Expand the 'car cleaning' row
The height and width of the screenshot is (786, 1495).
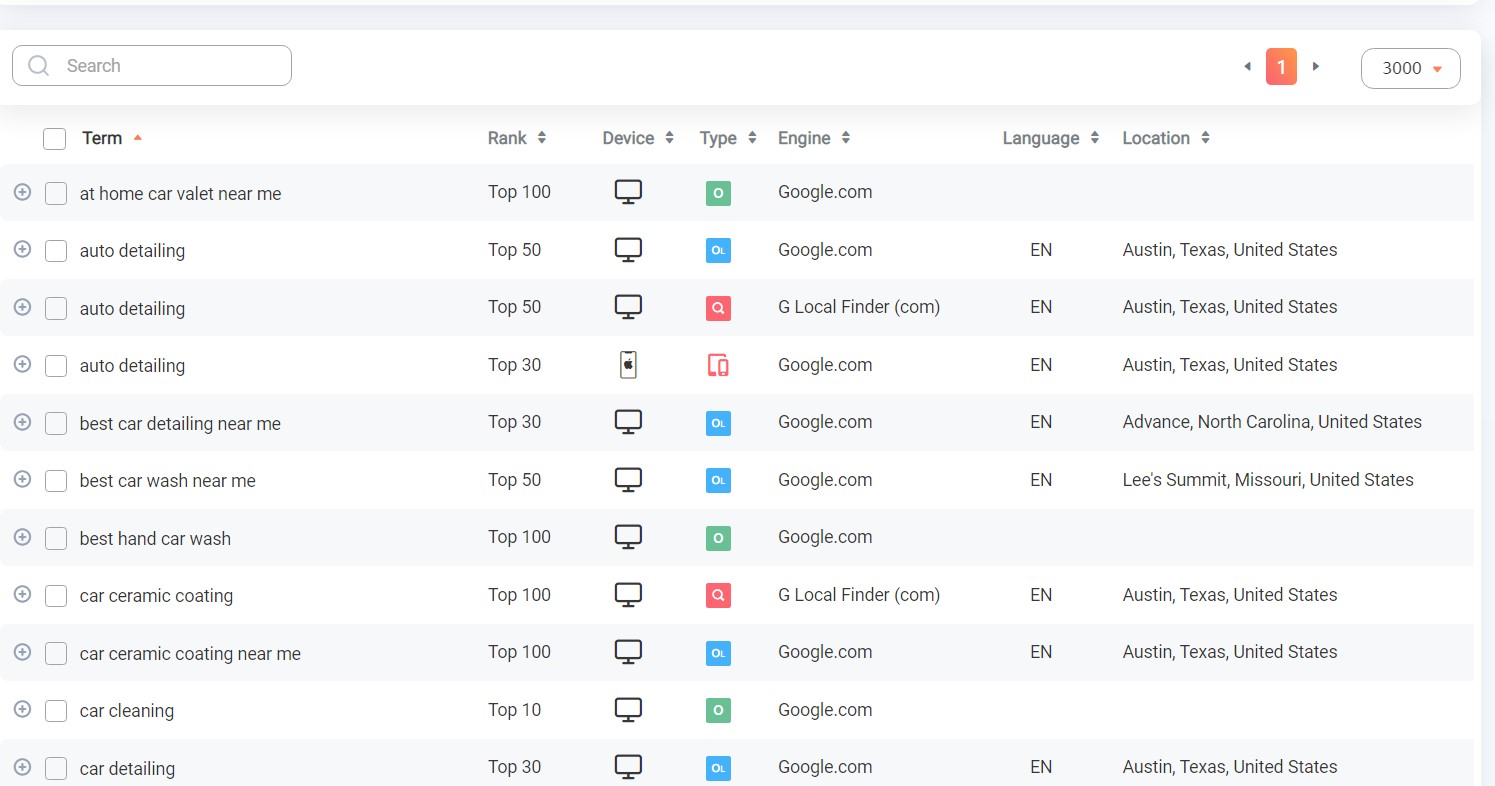22,709
